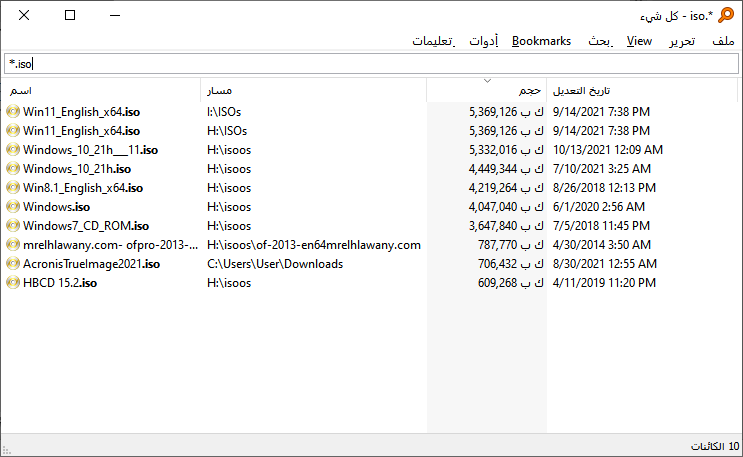The width and height of the screenshot is (743, 457).
Task: Select the HBCD 15.2.iso file name
Action: 60,283
